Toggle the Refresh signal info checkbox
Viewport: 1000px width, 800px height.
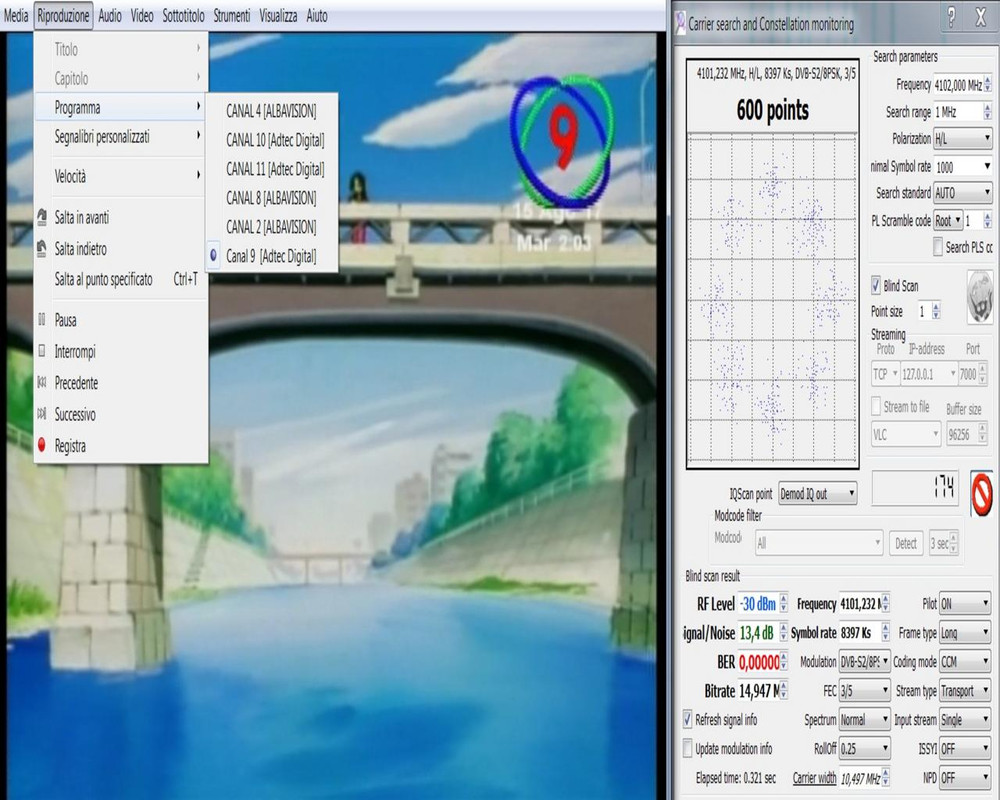688,720
